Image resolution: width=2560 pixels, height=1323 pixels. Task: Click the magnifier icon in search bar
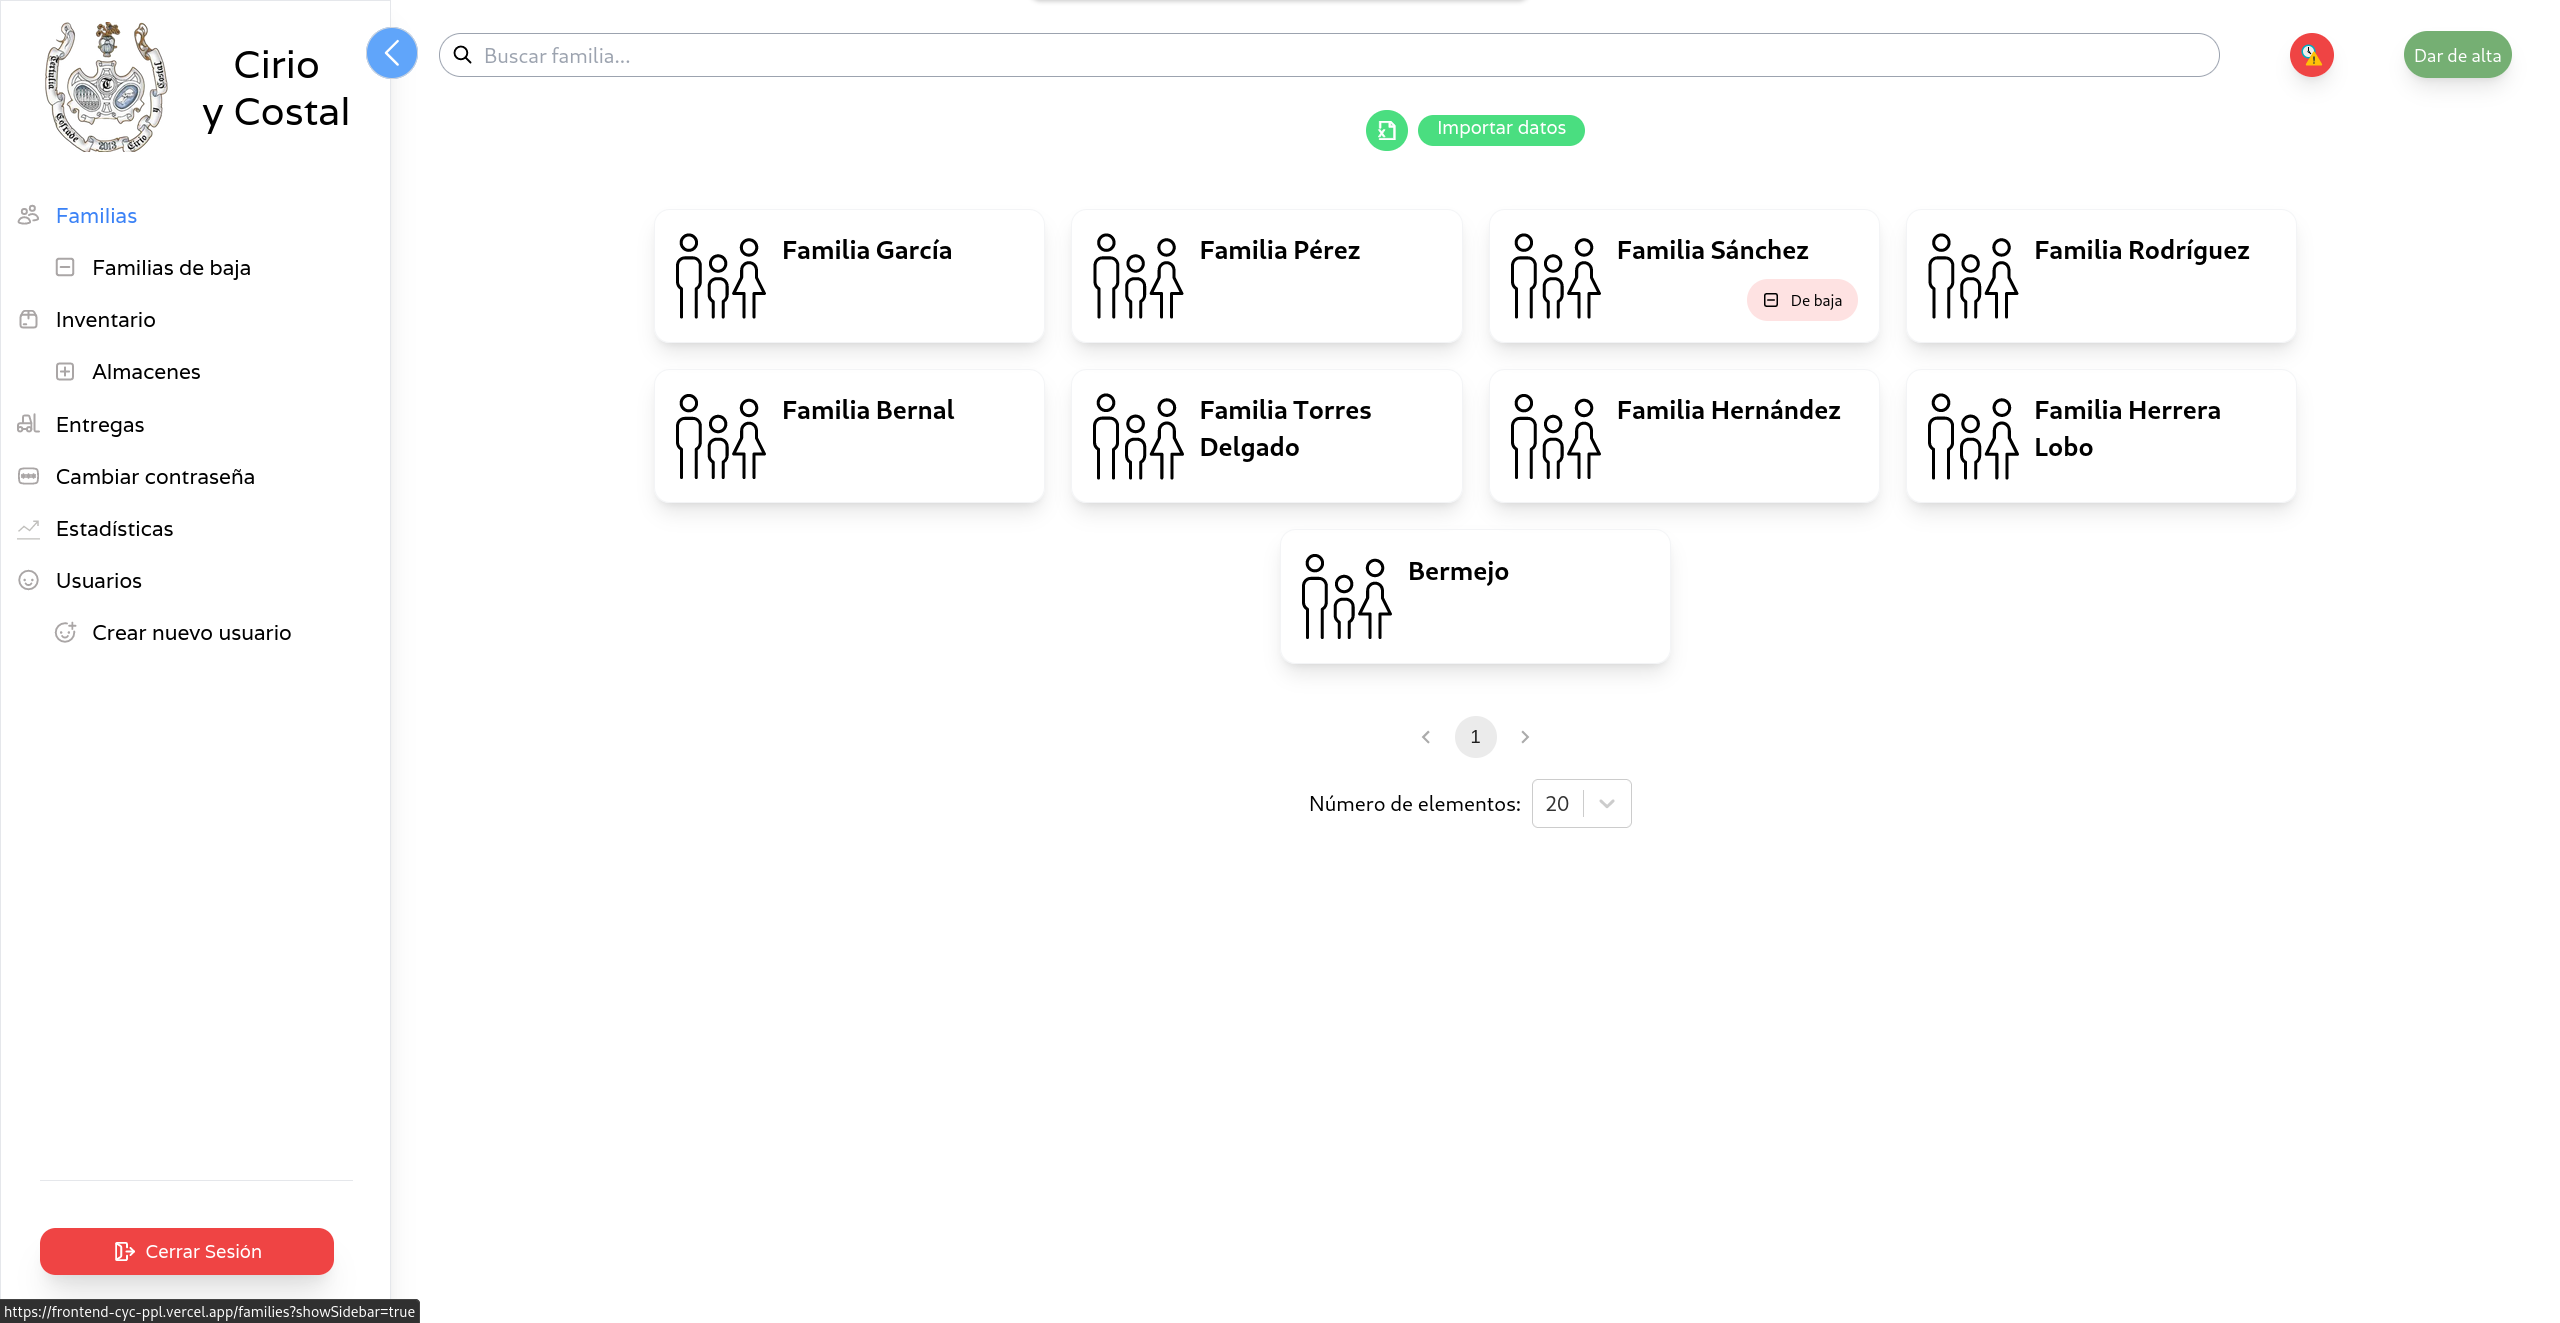[x=463, y=55]
